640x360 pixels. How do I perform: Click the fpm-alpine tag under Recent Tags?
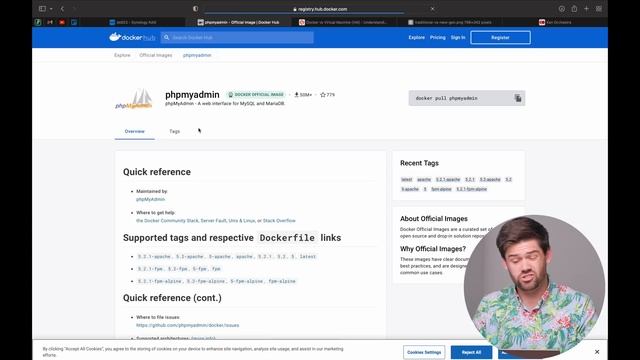click(x=441, y=189)
